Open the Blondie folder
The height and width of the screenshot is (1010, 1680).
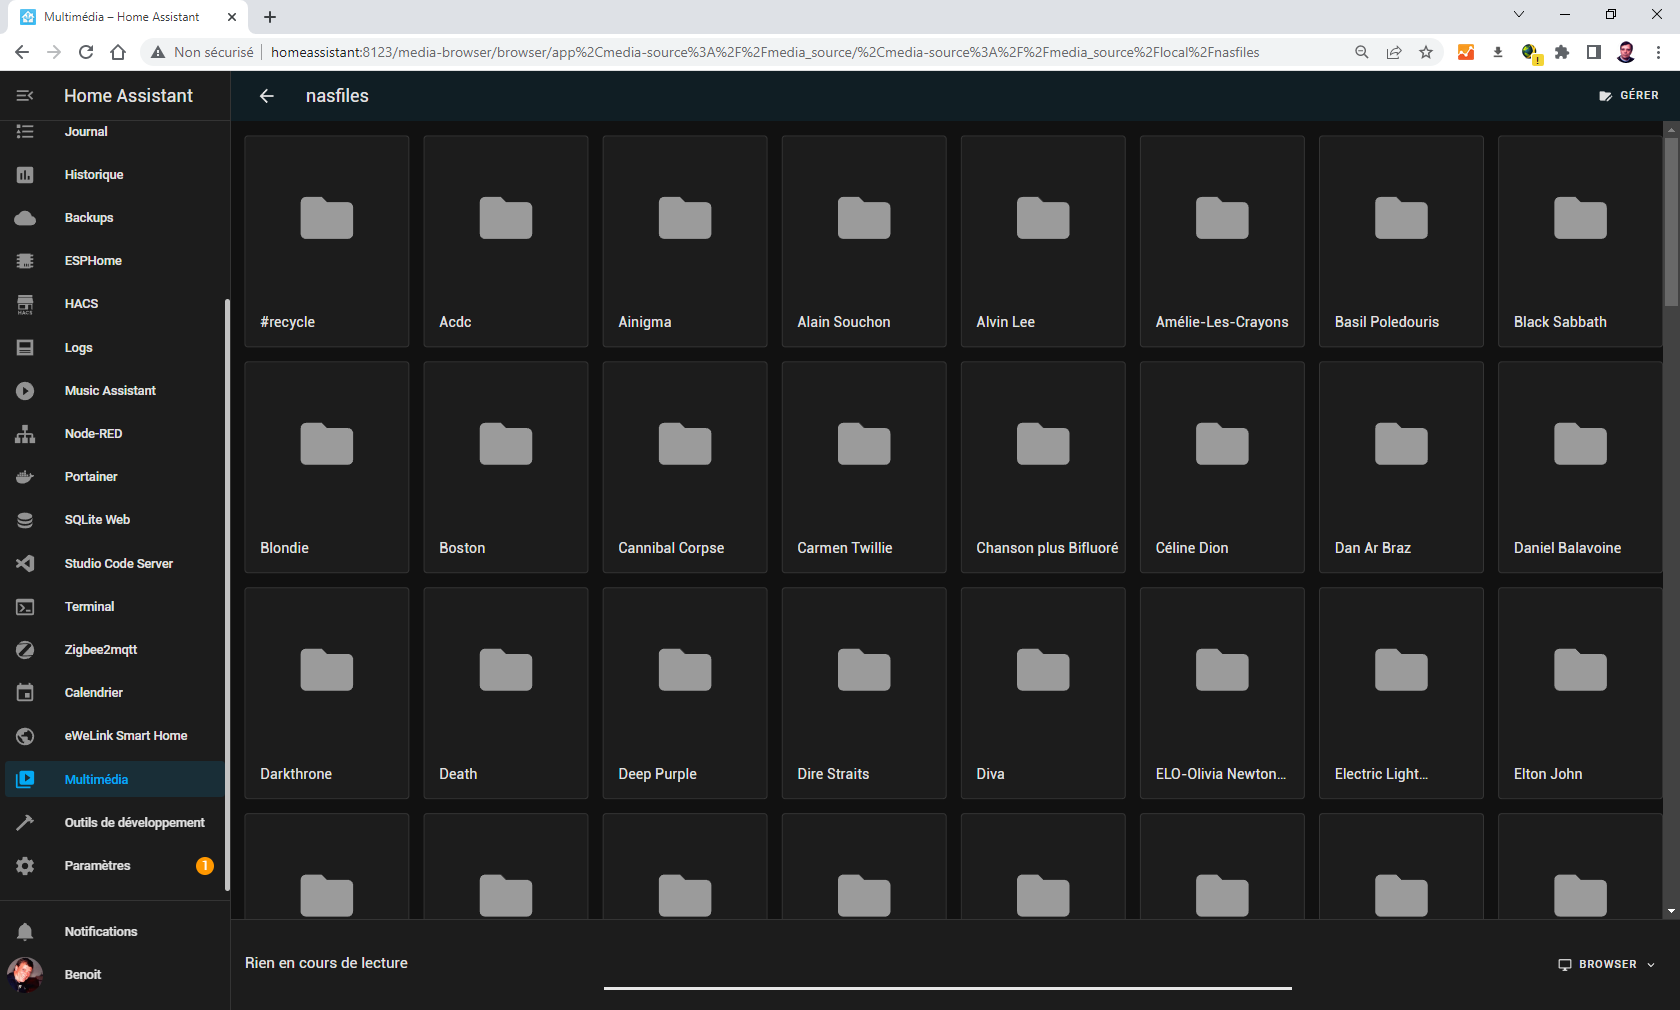tap(327, 467)
